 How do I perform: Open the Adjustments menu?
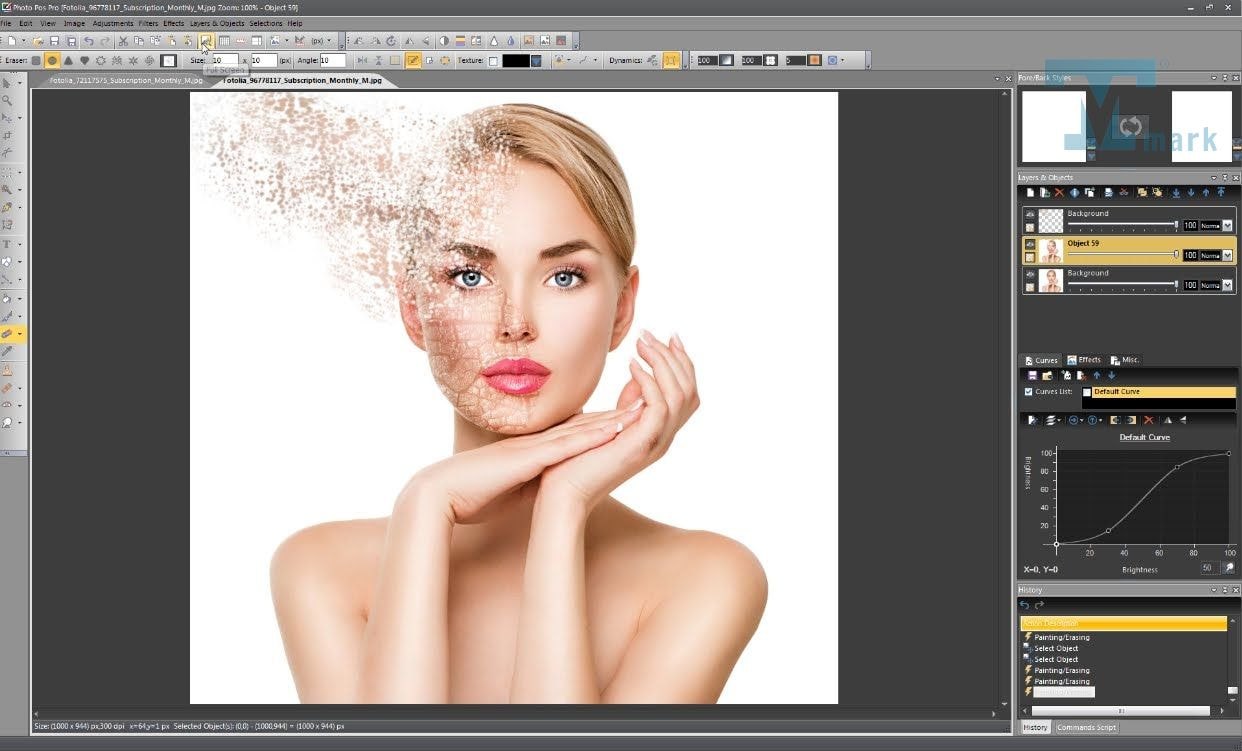[x=112, y=23]
